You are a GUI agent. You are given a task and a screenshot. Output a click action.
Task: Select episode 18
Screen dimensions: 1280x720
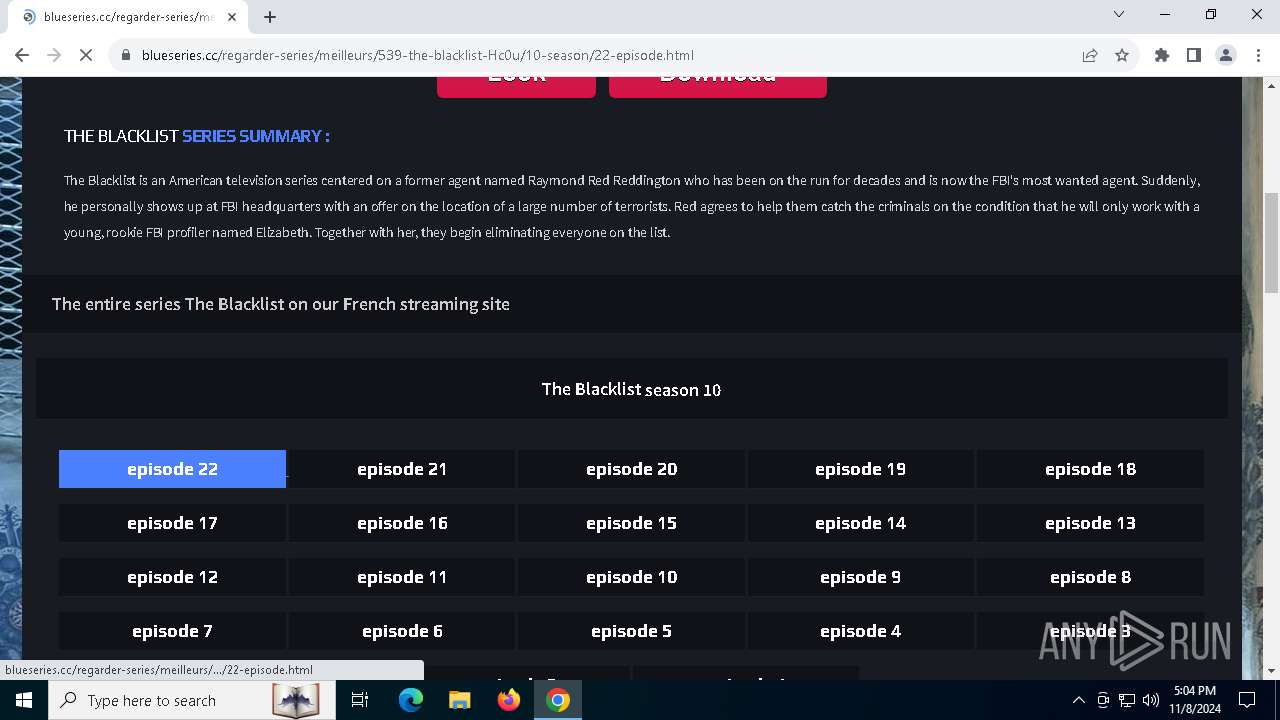pyautogui.click(x=1091, y=469)
